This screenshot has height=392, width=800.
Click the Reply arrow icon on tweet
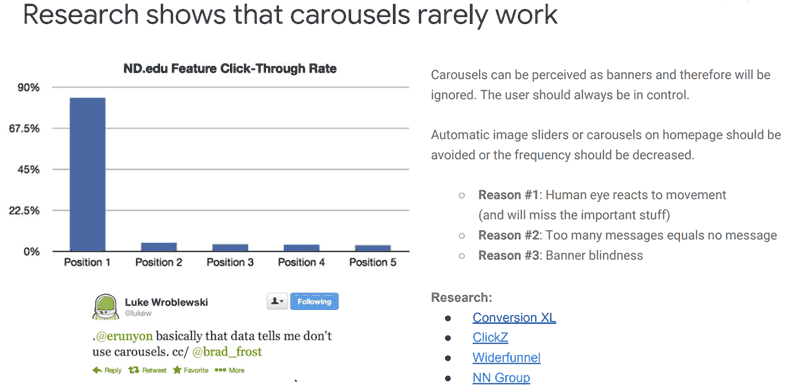[97, 370]
